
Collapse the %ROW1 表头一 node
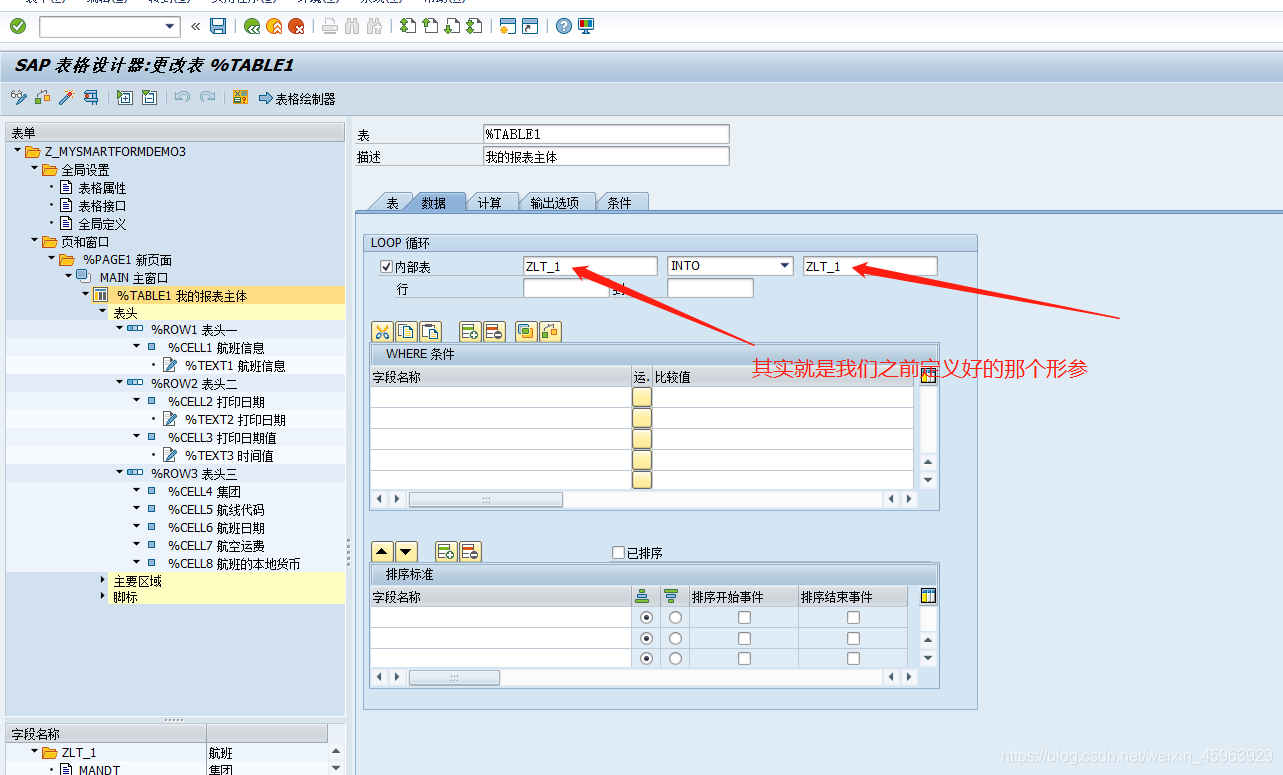coord(119,328)
